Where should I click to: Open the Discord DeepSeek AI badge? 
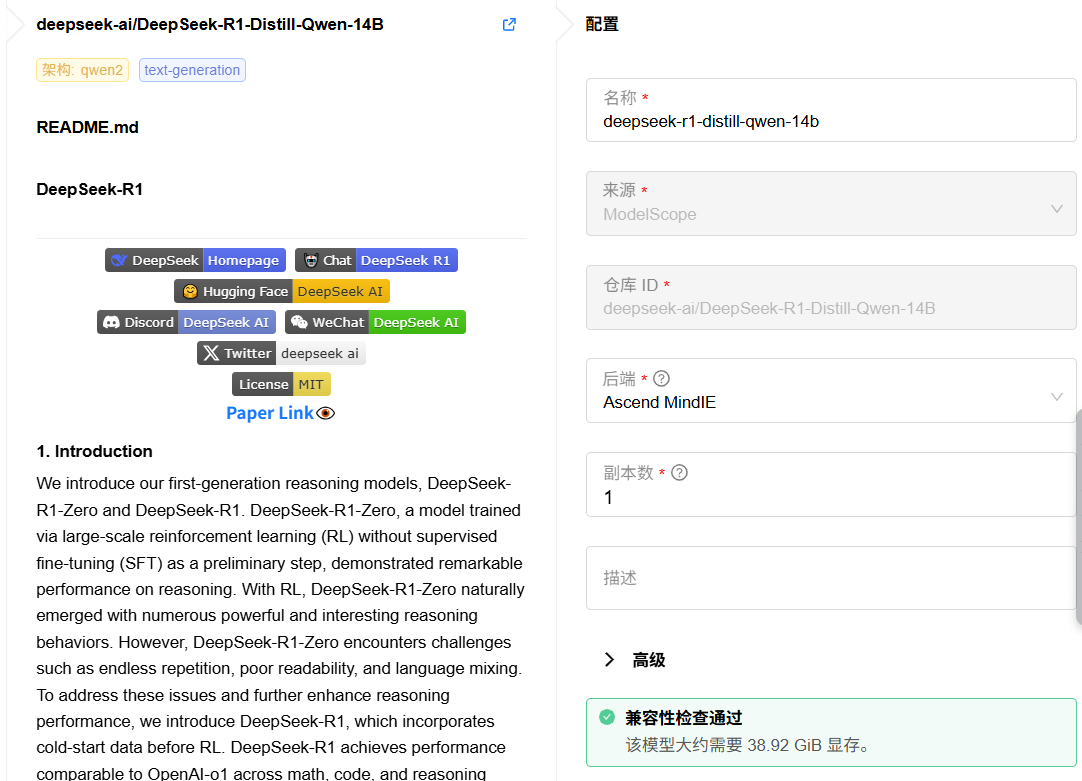[x=186, y=322]
